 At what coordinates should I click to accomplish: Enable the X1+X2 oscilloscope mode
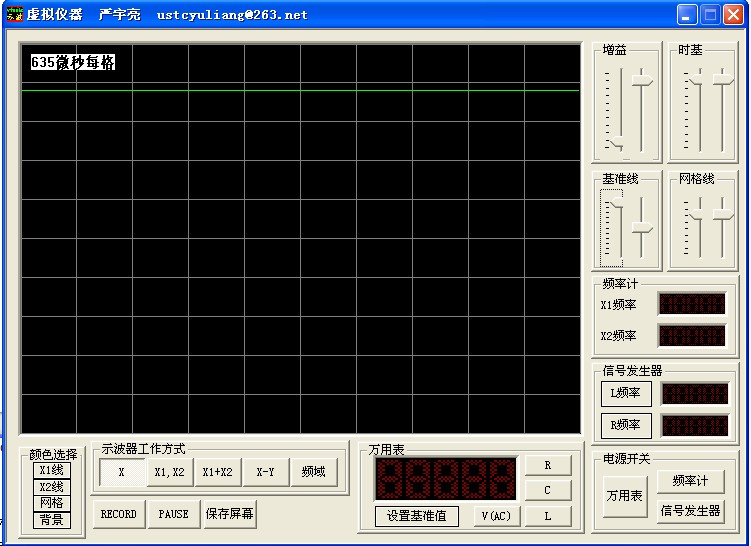[217, 472]
